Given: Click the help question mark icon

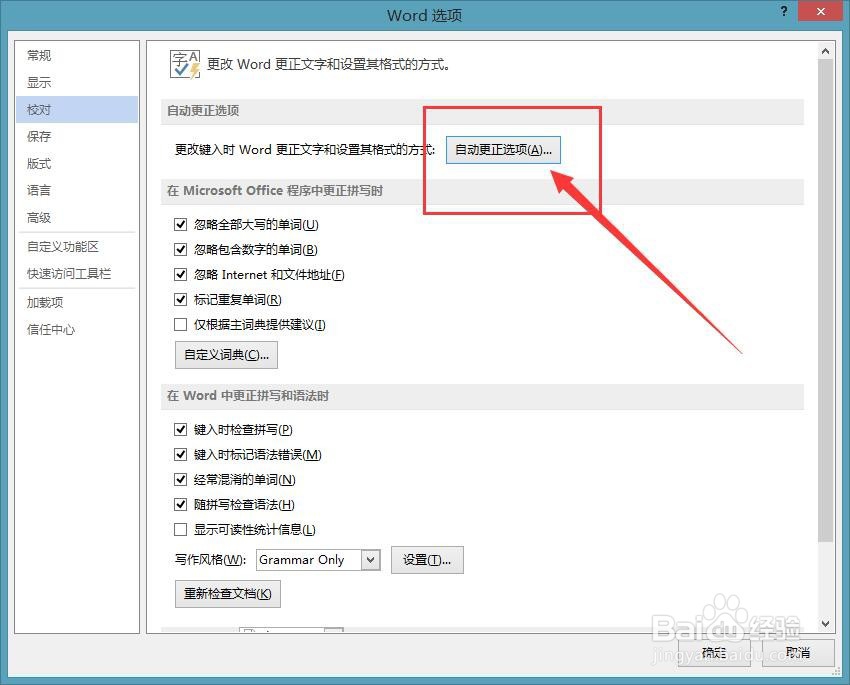Looking at the screenshot, I should pyautogui.click(x=784, y=11).
